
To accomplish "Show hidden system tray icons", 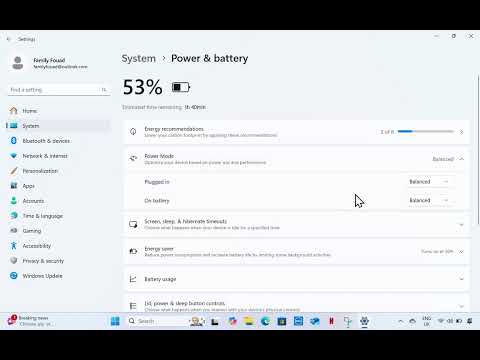I will click(x=401, y=321).
